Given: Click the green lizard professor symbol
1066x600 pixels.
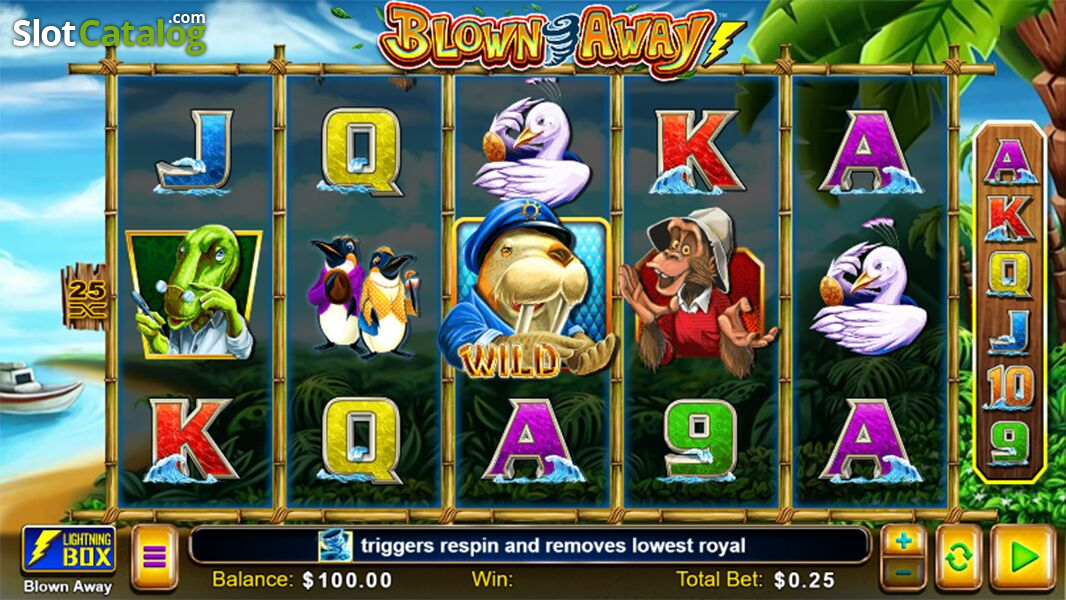Looking at the screenshot, I should click(x=194, y=292).
